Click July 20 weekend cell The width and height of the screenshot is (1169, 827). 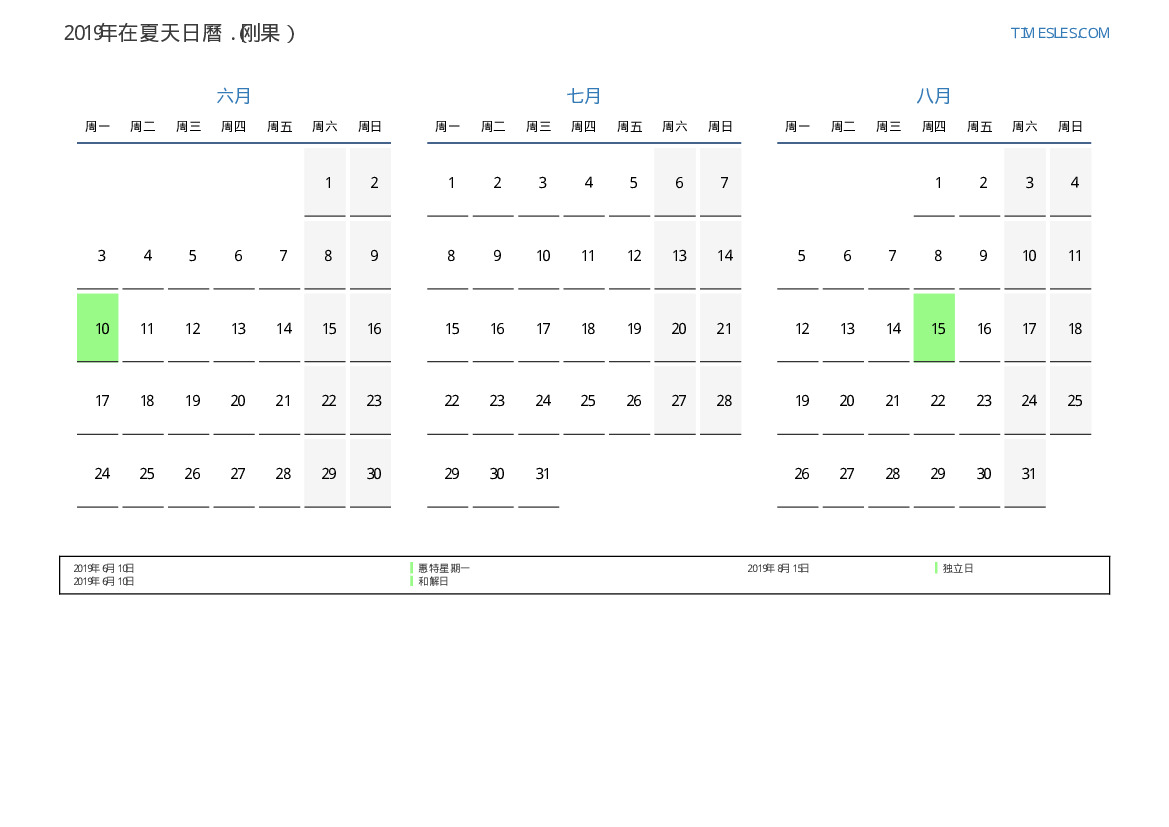(678, 328)
